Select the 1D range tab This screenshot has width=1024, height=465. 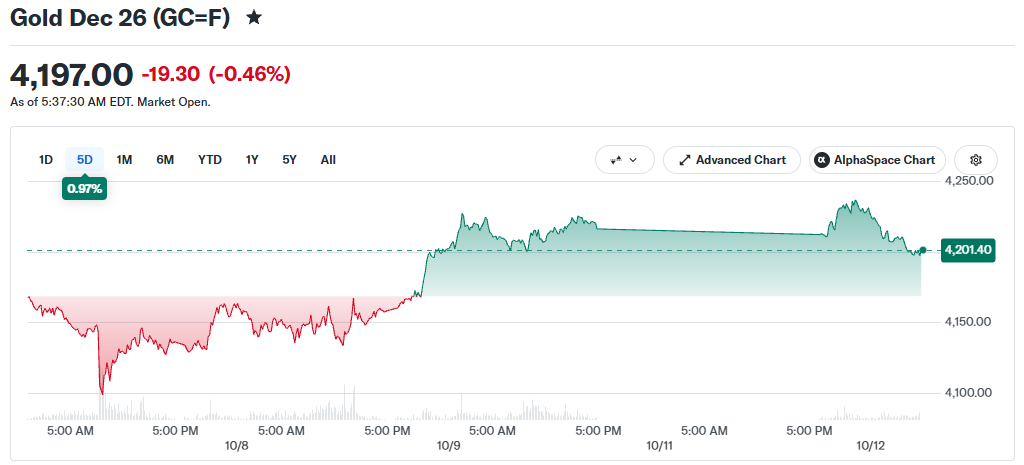46,160
